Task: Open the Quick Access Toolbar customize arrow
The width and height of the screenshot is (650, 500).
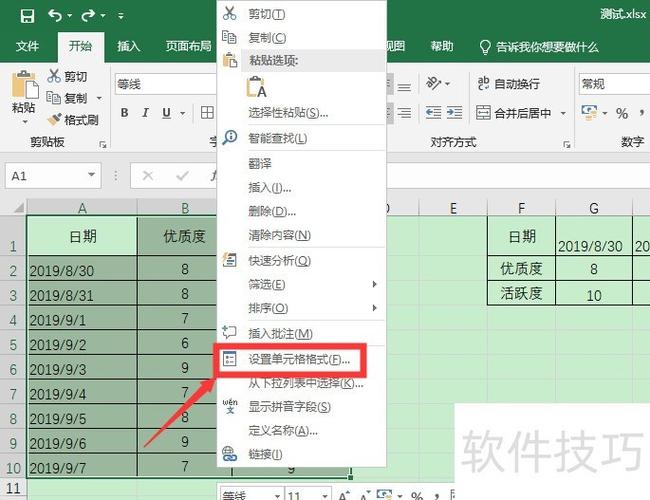Action: [x=121, y=16]
